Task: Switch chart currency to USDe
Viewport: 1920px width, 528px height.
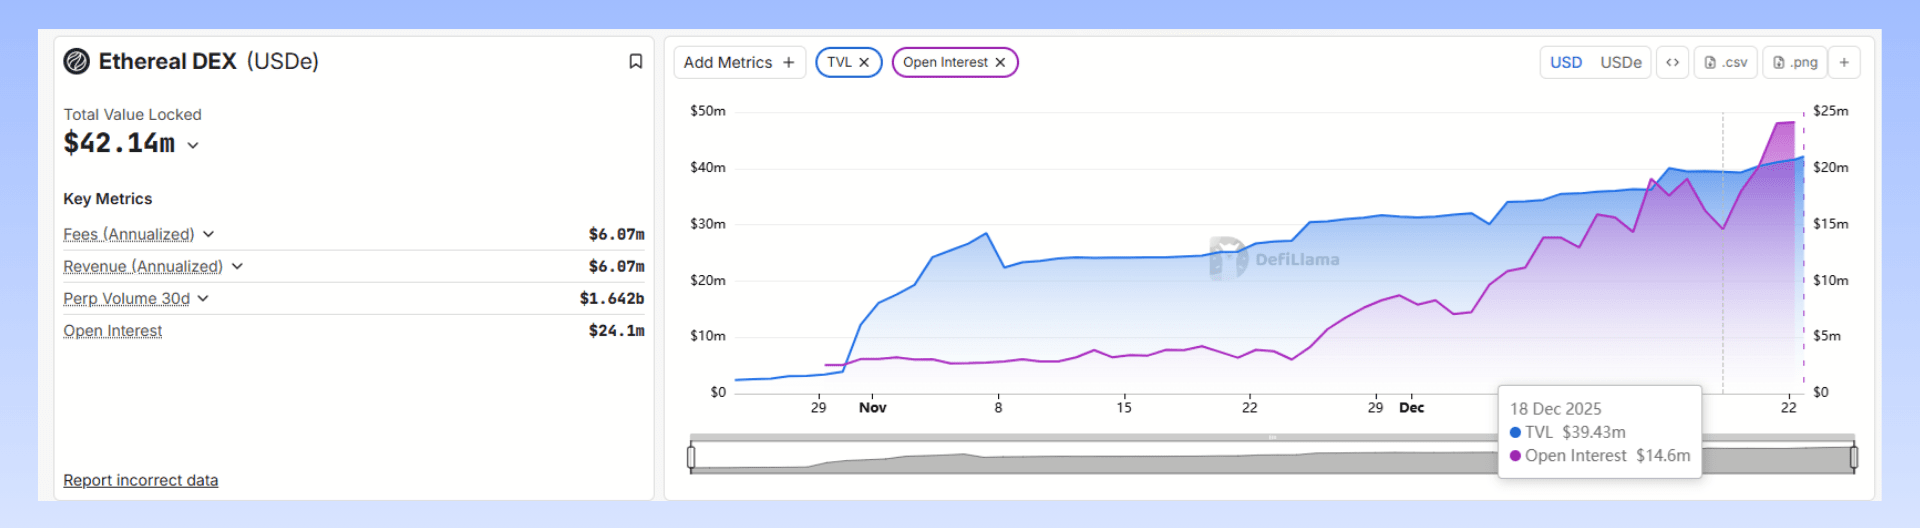Action: (x=1621, y=62)
